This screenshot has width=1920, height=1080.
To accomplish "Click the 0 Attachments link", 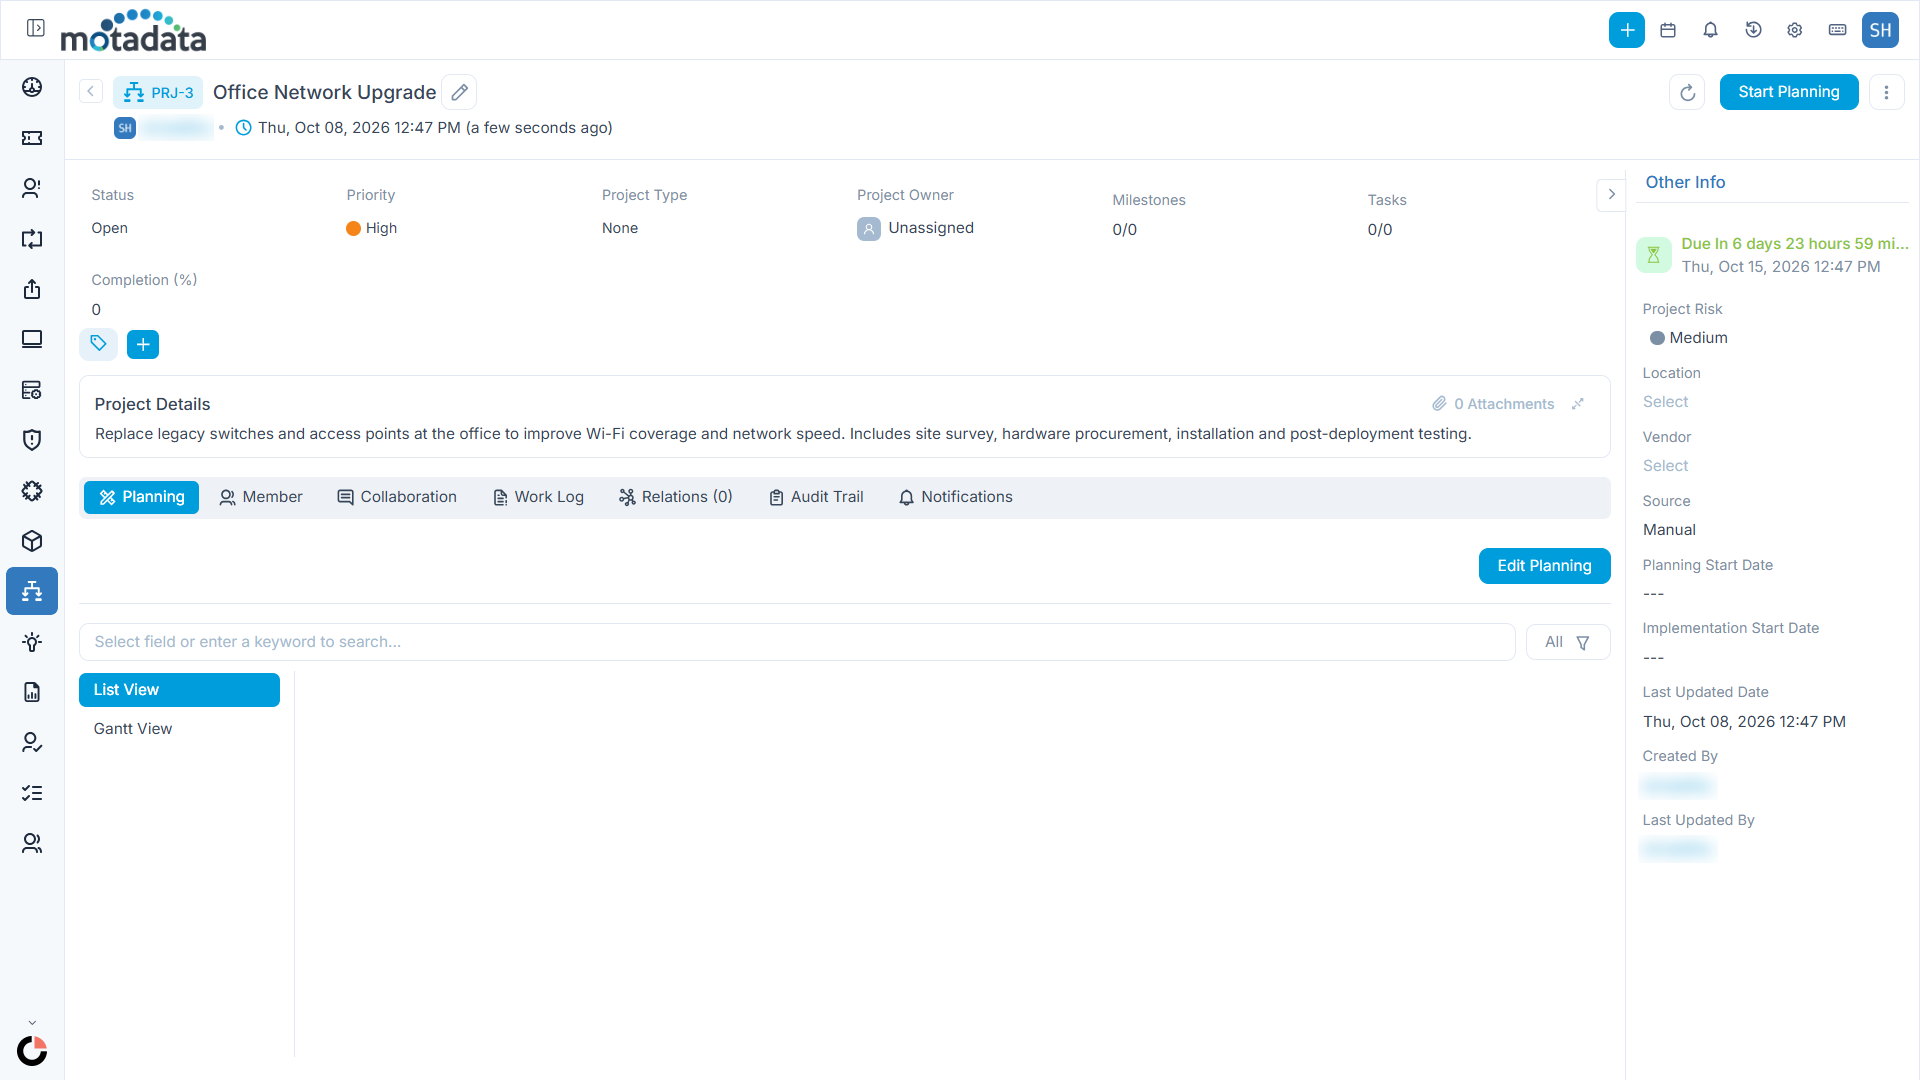I will click(1493, 404).
